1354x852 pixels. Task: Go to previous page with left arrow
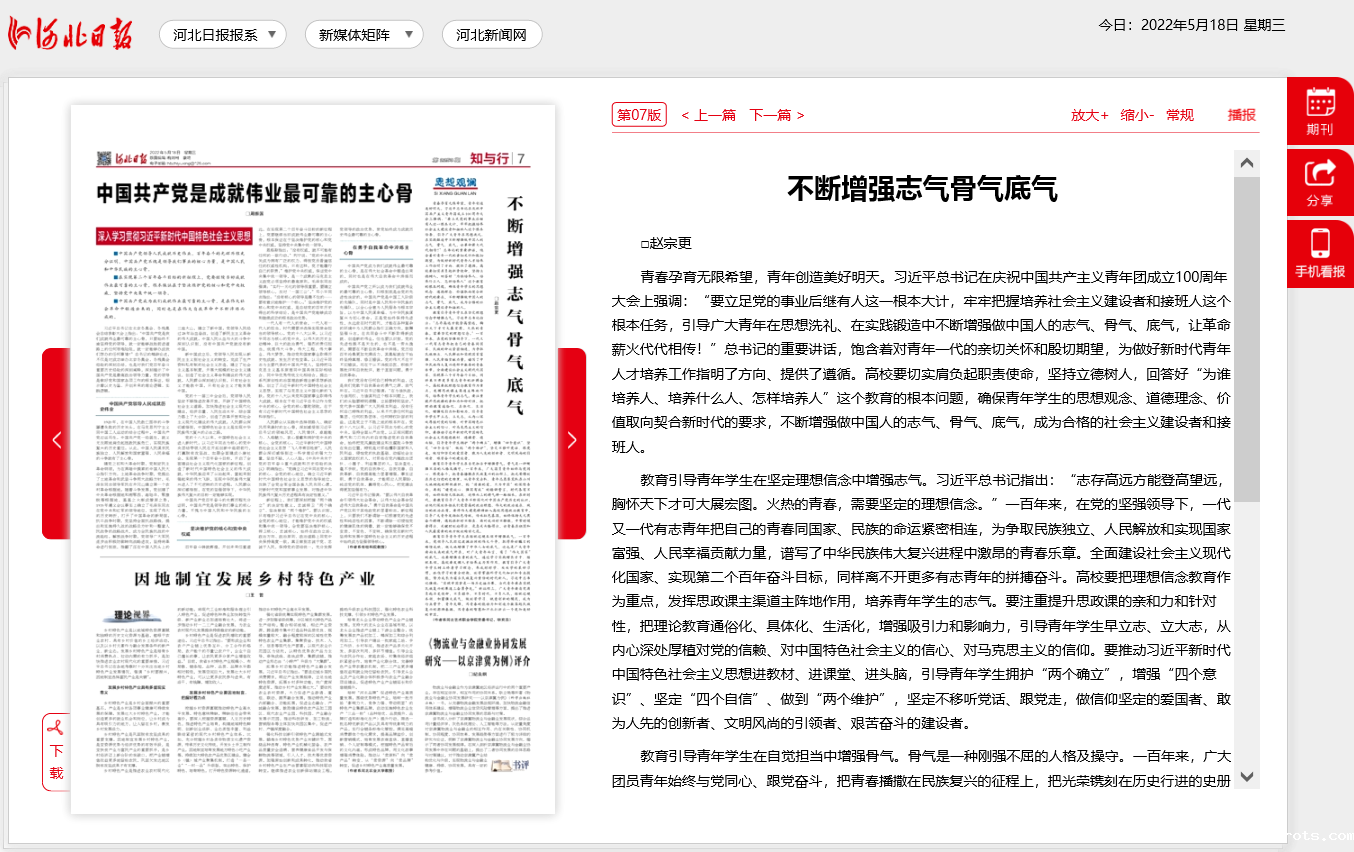(x=56, y=441)
